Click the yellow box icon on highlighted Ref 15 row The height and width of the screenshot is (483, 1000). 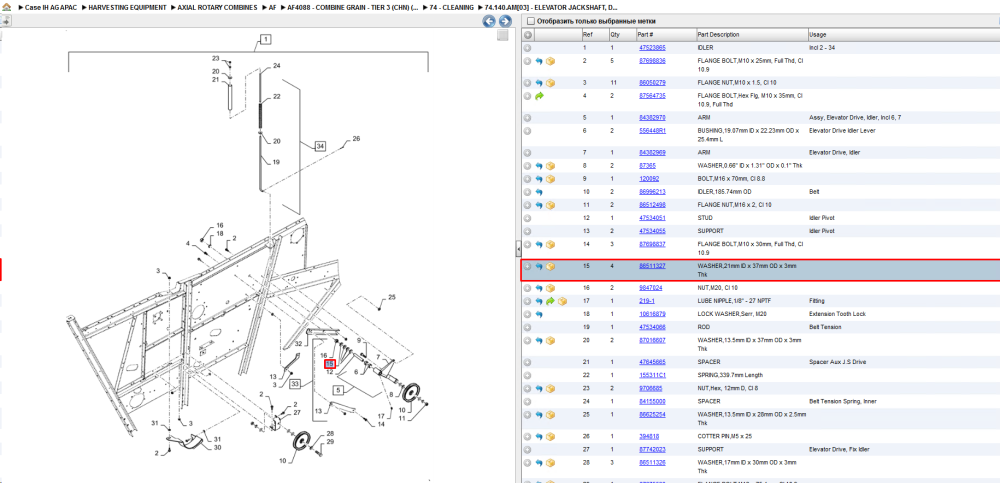(x=550, y=266)
